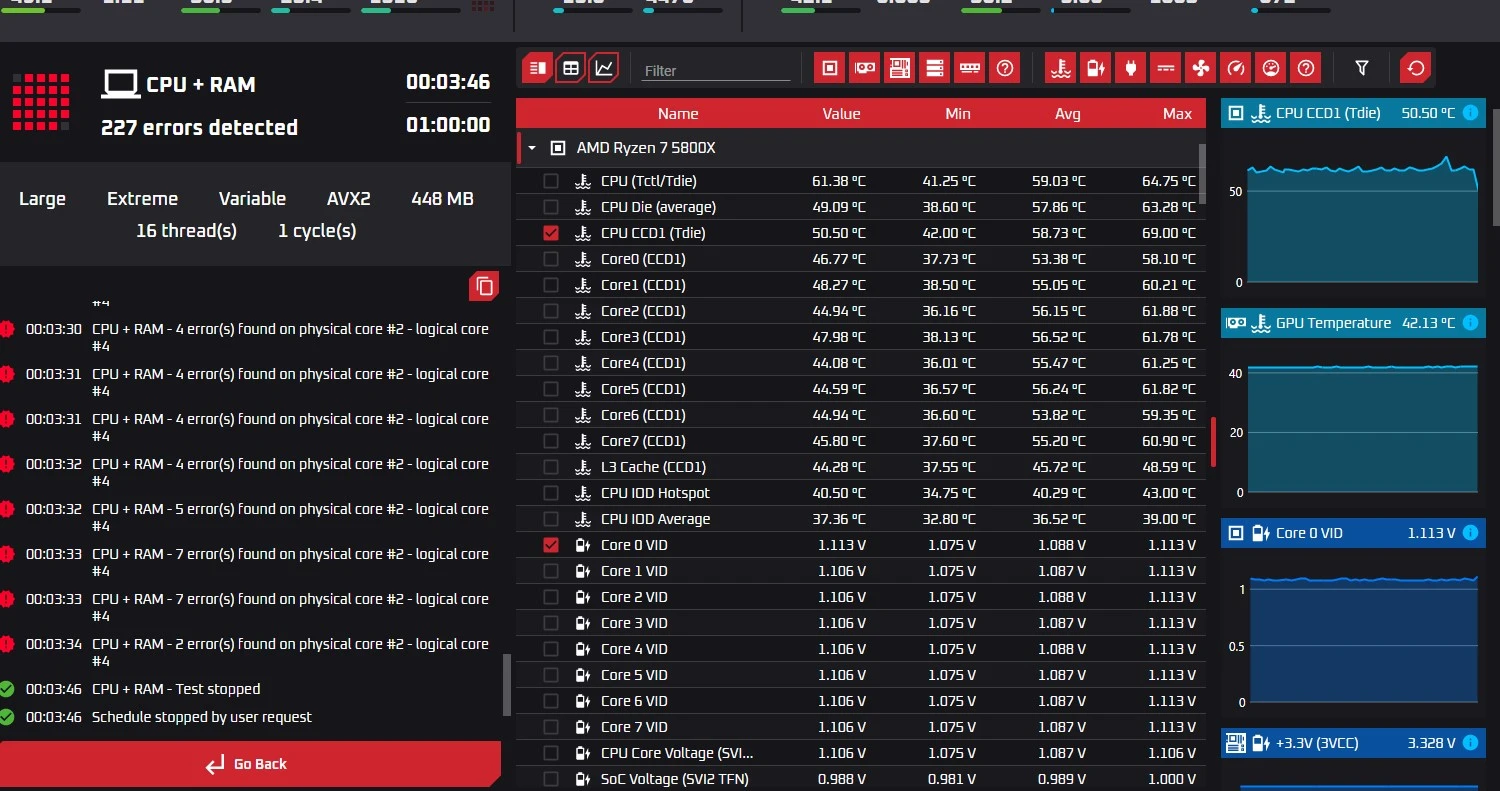Click the 0.988 V SoC voltage value
Image resolution: width=1500 pixels, height=791 pixels.
click(x=841, y=779)
